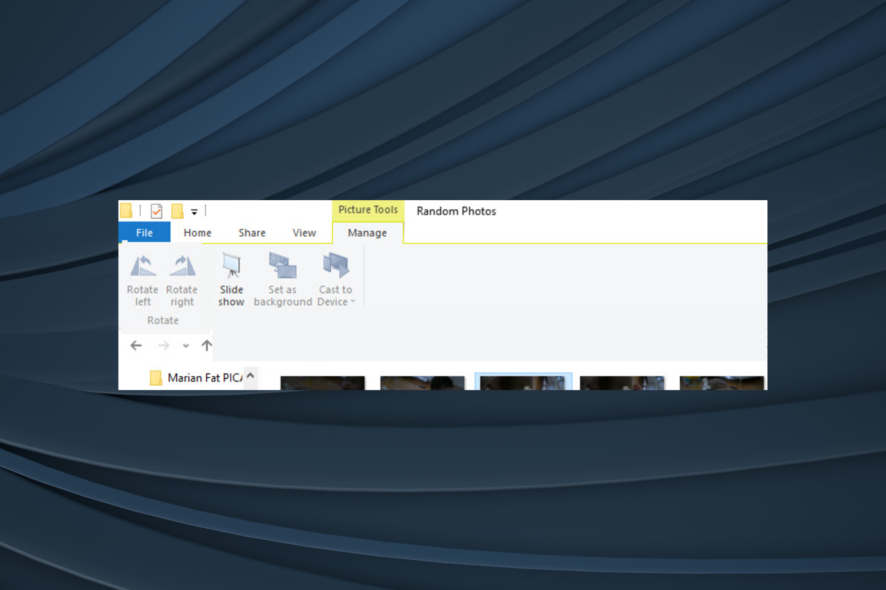Click the Random Photos window title
886x590 pixels.
point(456,211)
